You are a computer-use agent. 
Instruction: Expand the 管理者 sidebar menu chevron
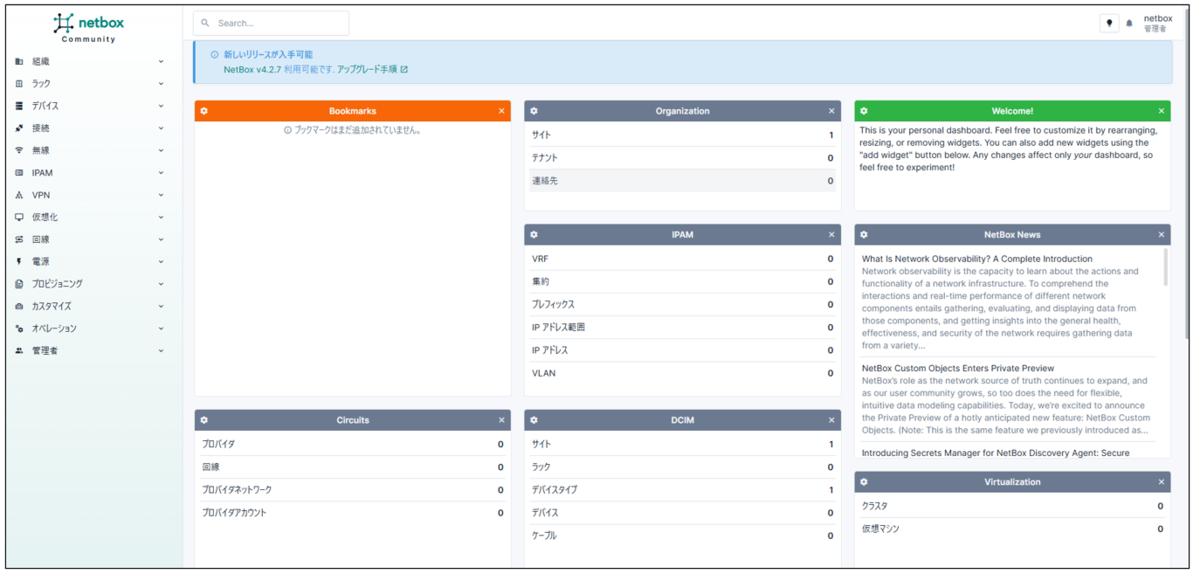coord(161,351)
